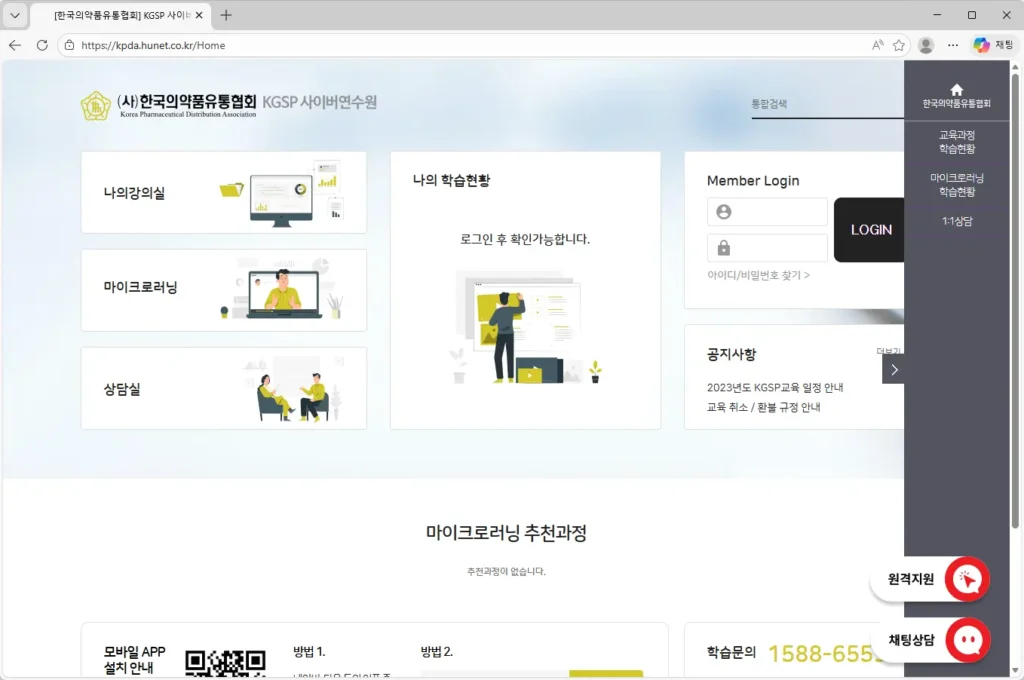Open the tab list dropdown arrow
The height and width of the screenshot is (680, 1024).
coord(15,15)
